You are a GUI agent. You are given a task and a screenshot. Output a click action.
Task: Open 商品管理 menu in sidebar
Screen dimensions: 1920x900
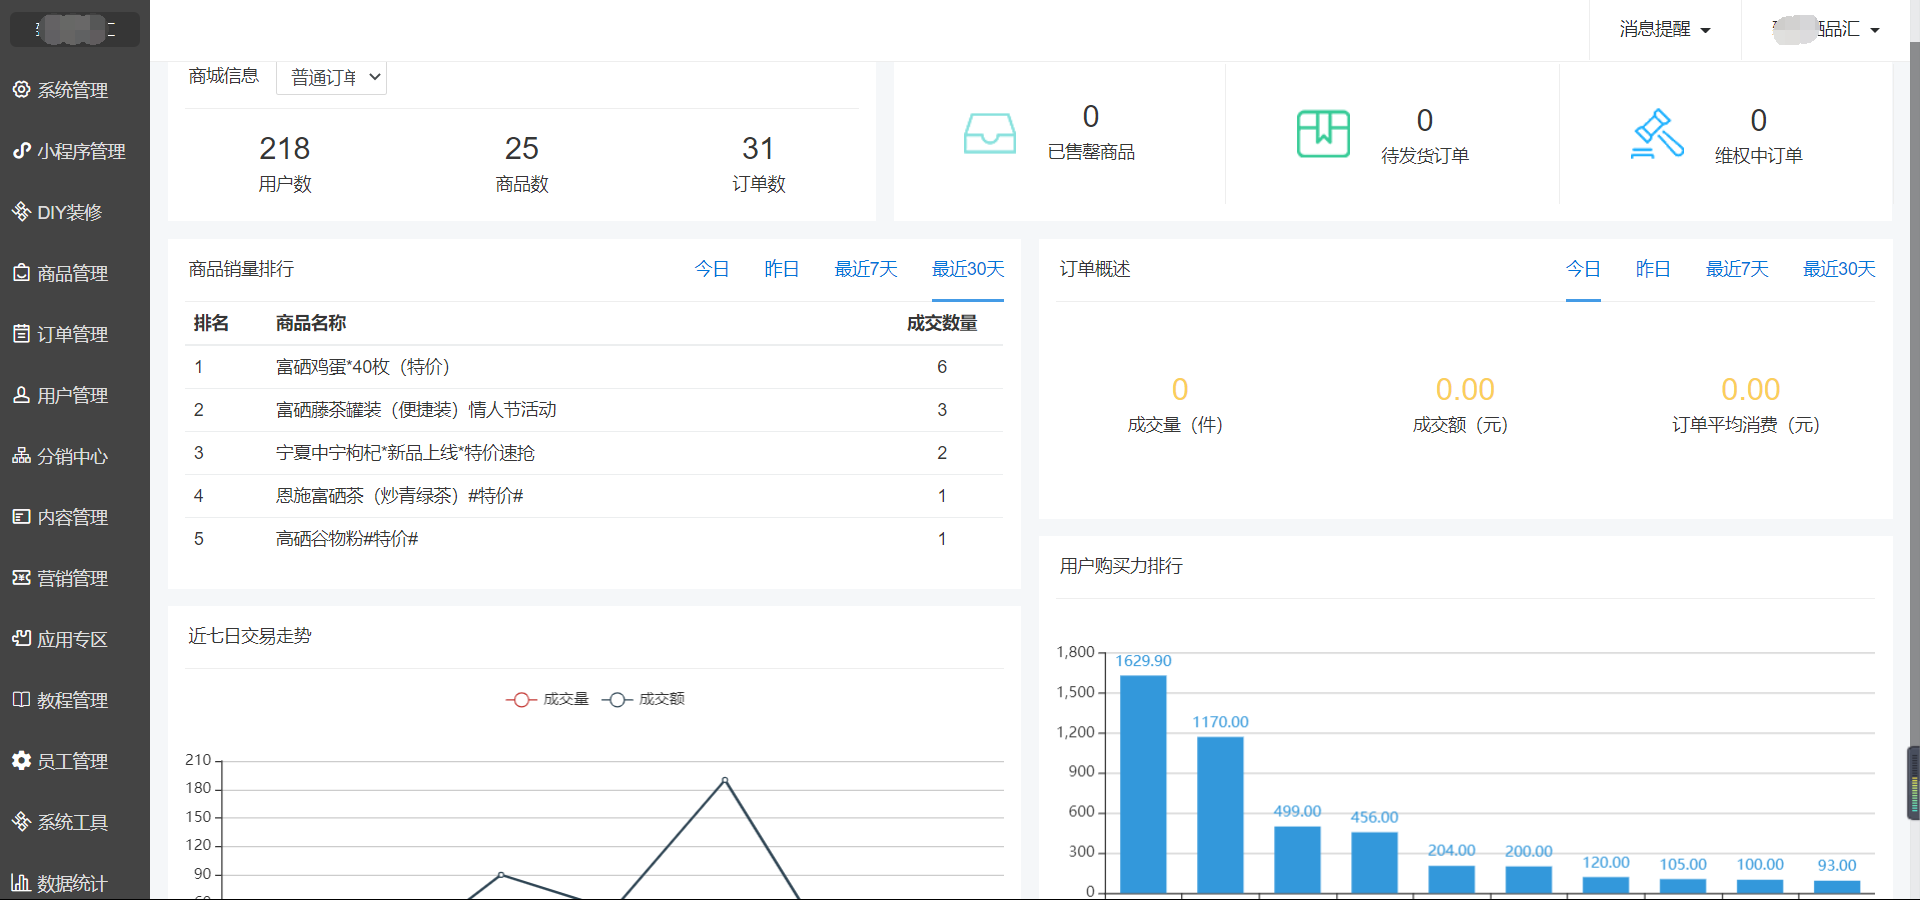[75, 273]
